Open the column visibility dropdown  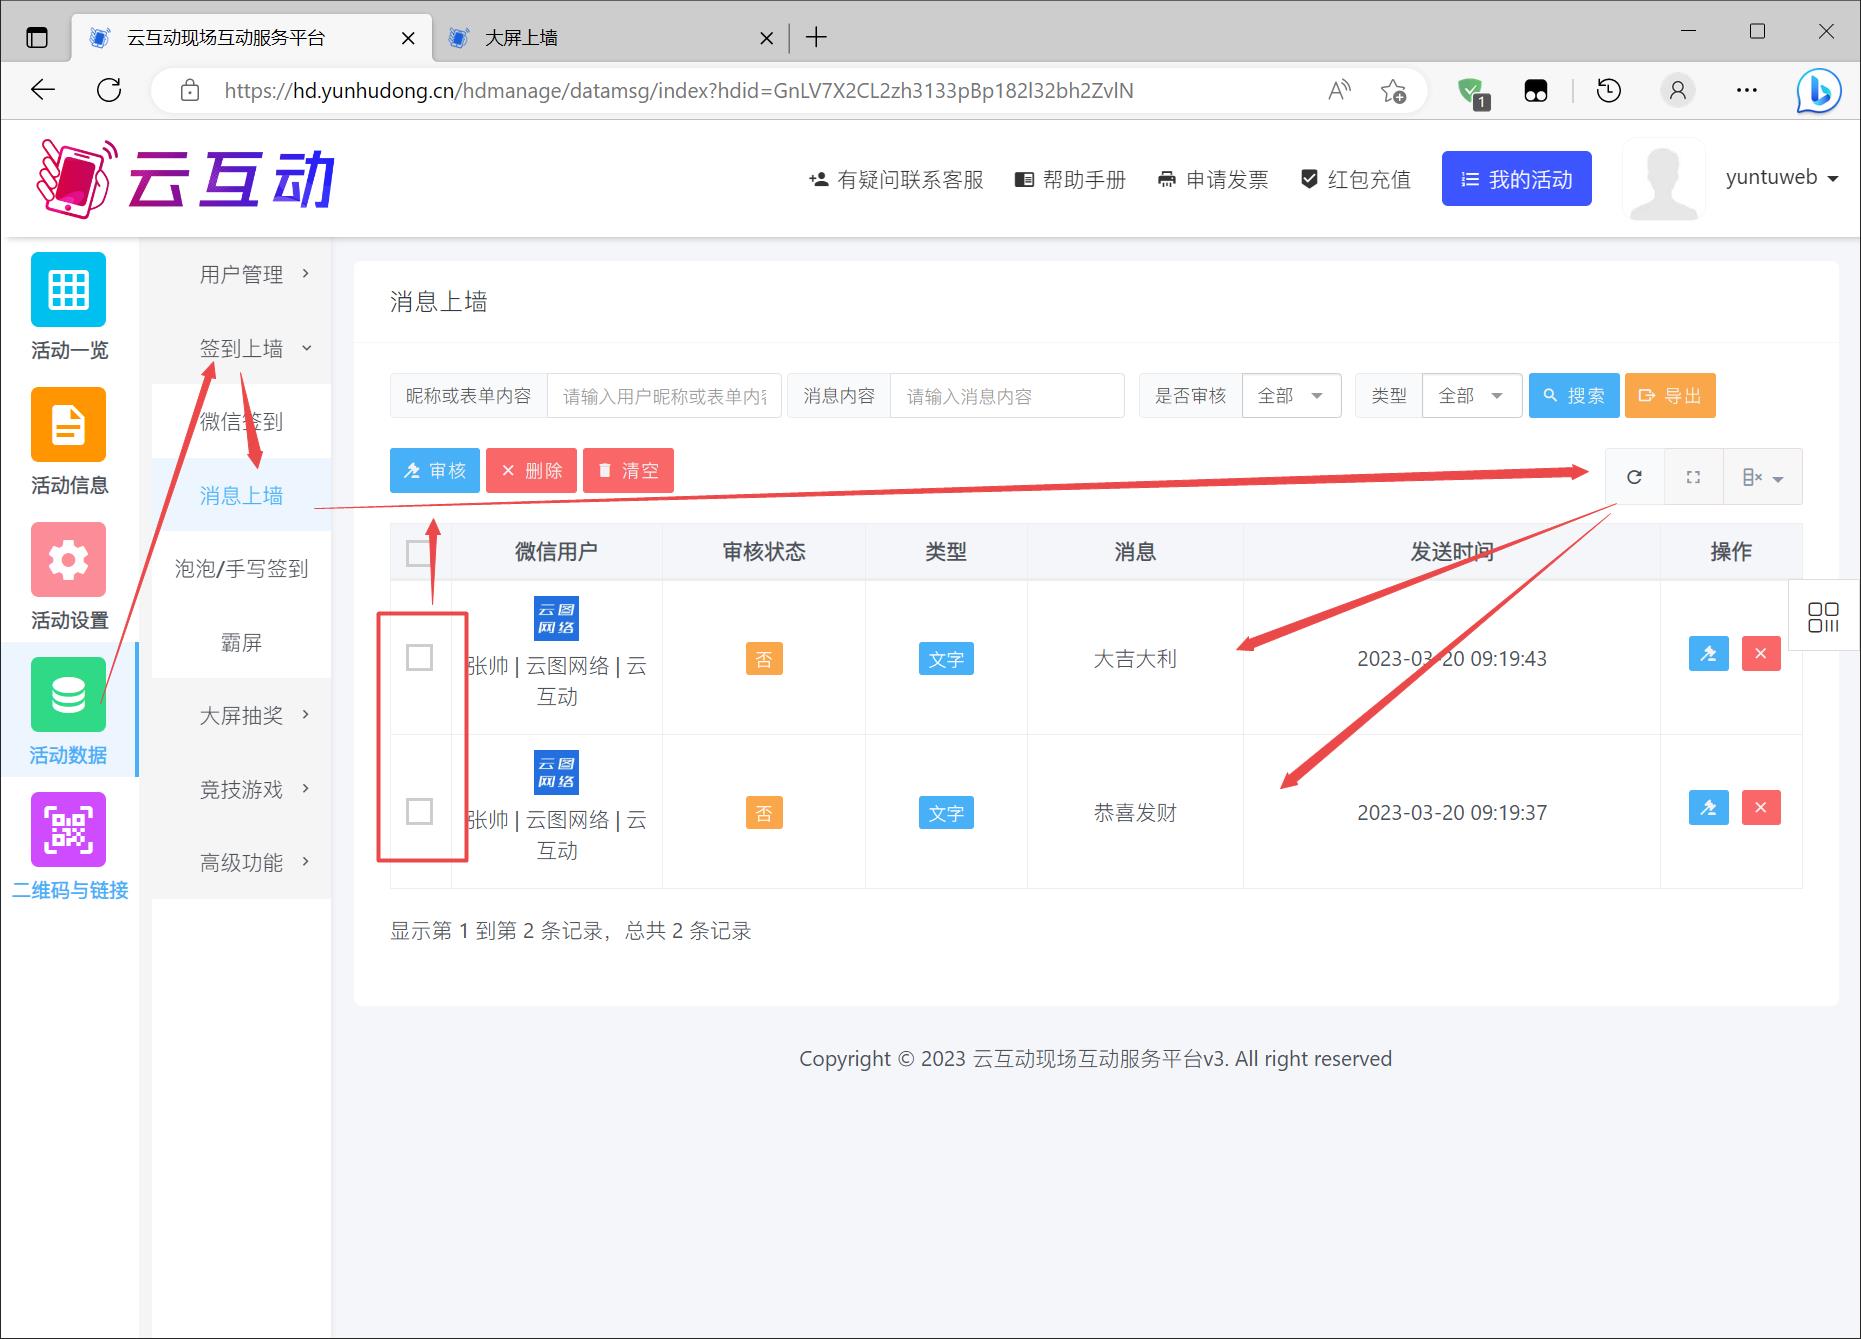(x=1762, y=477)
